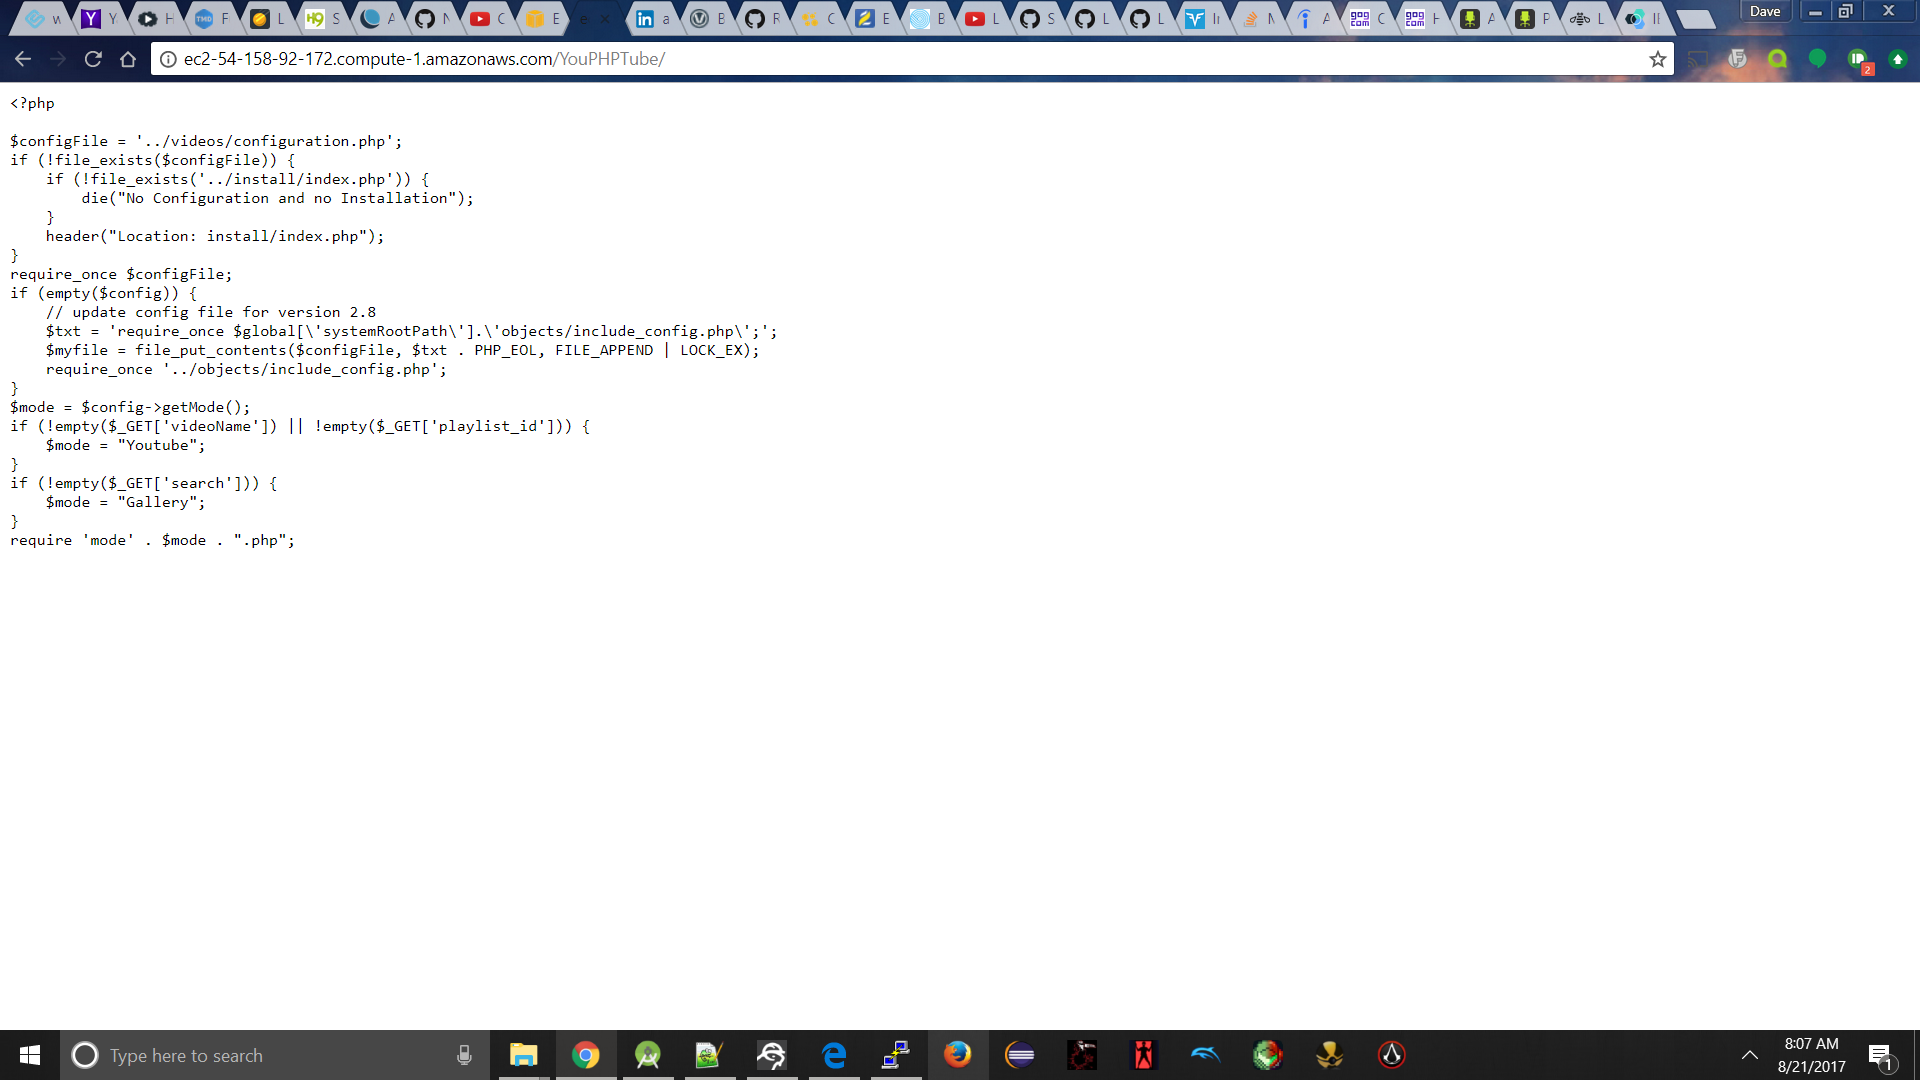Screen dimensions: 1920x1080
Task: Activate the voice search microphone
Action: coord(464,1055)
